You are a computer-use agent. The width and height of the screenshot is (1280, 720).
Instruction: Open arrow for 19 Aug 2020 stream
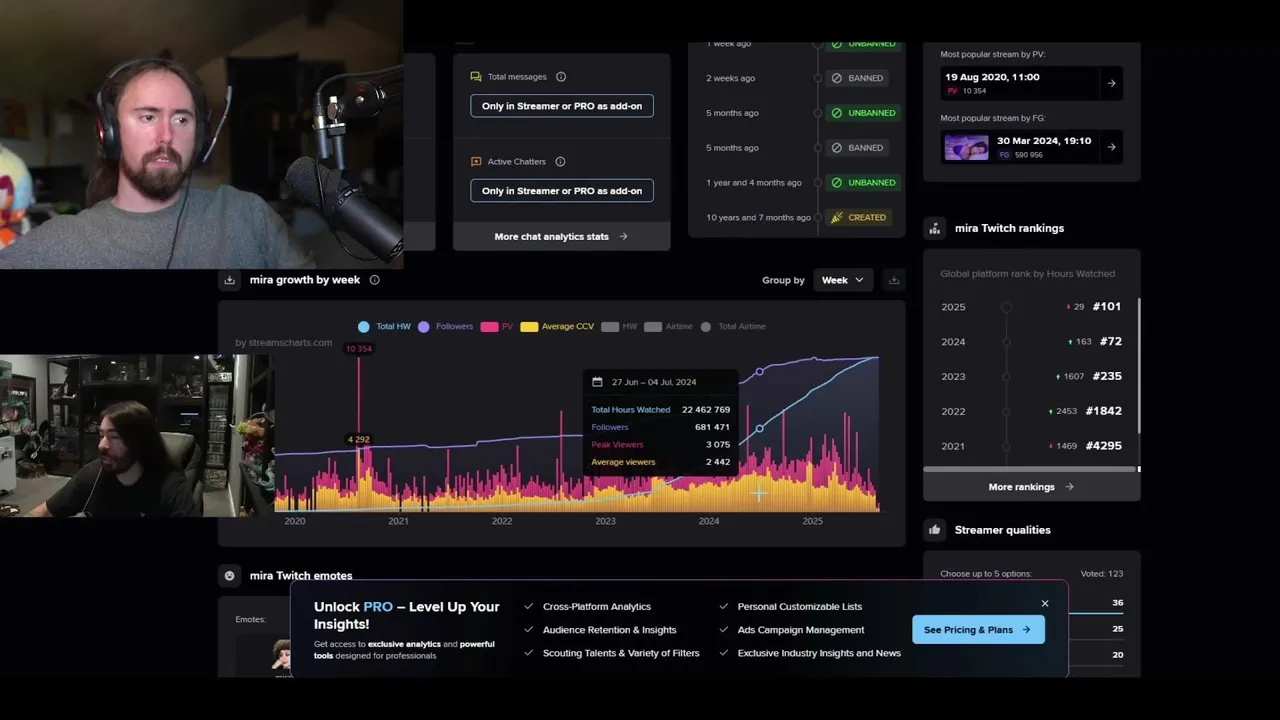click(x=1111, y=84)
